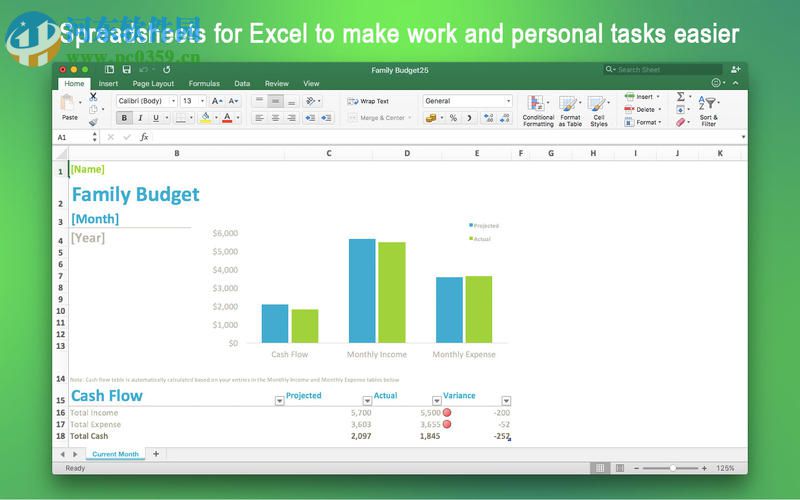Open Variance column filter dropdown
The image size is (800, 500).
coord(506,401)
